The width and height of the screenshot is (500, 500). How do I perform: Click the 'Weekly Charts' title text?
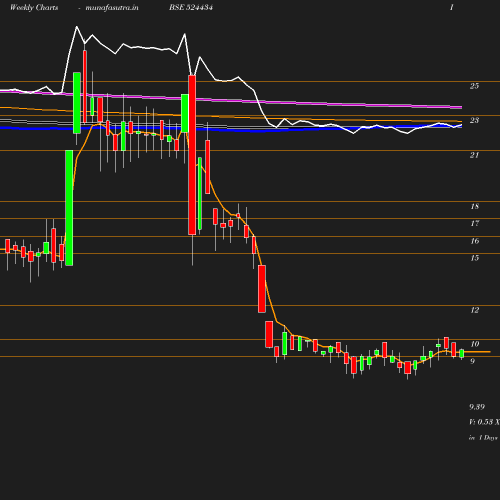coord(34,8)
